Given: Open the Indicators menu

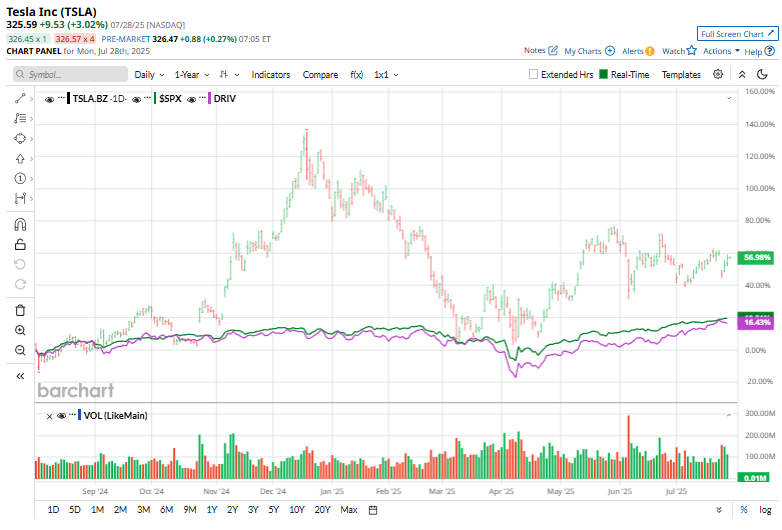Looking at the screenshot, I should [x=271, y=74].
